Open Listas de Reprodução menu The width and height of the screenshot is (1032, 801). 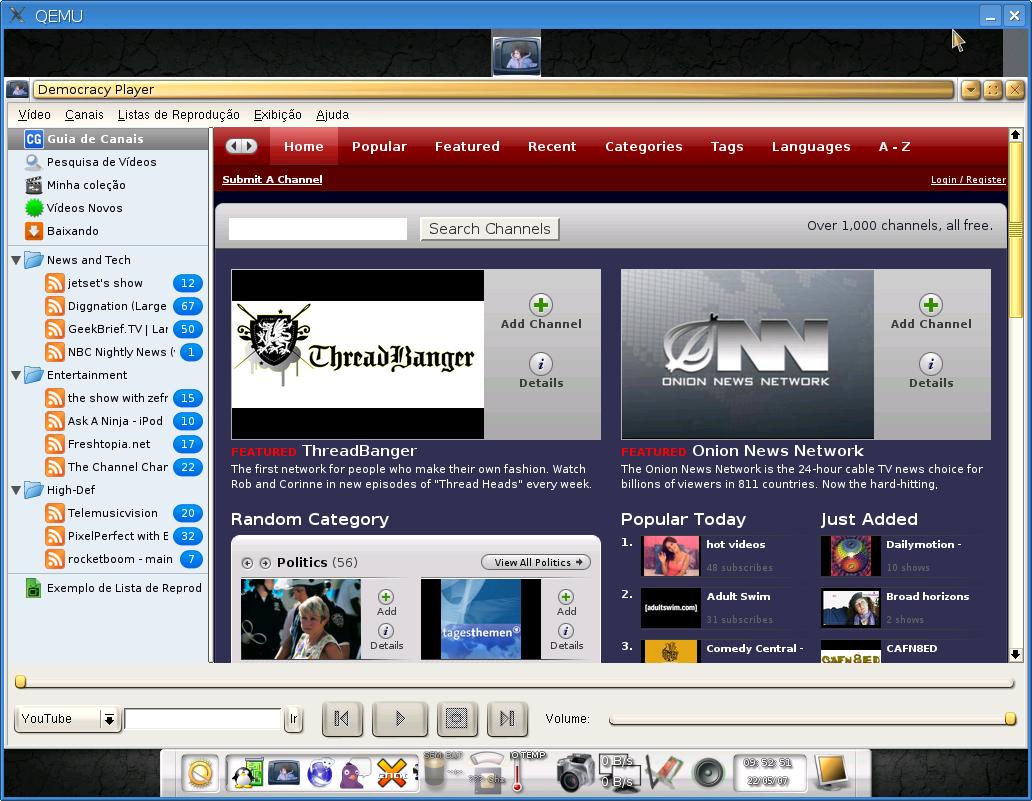(178, 115)
